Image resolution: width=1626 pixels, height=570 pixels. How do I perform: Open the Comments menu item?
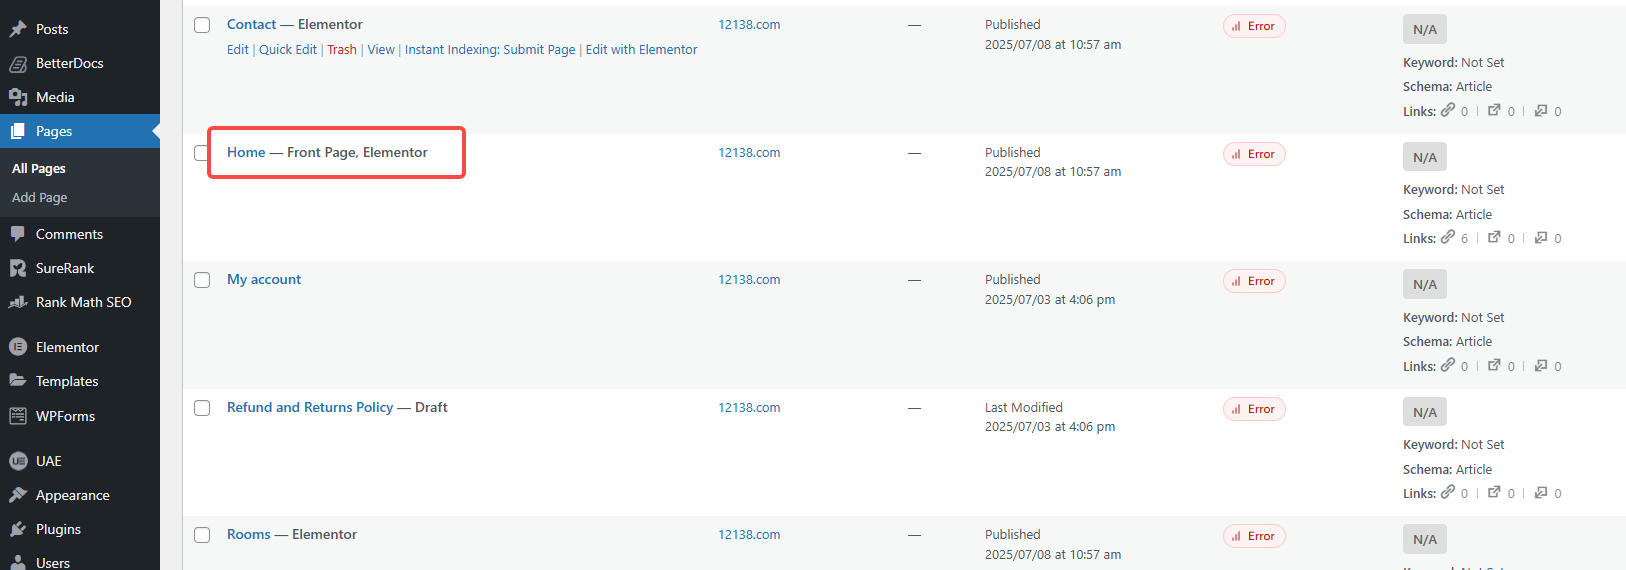(x=69, y=234)
